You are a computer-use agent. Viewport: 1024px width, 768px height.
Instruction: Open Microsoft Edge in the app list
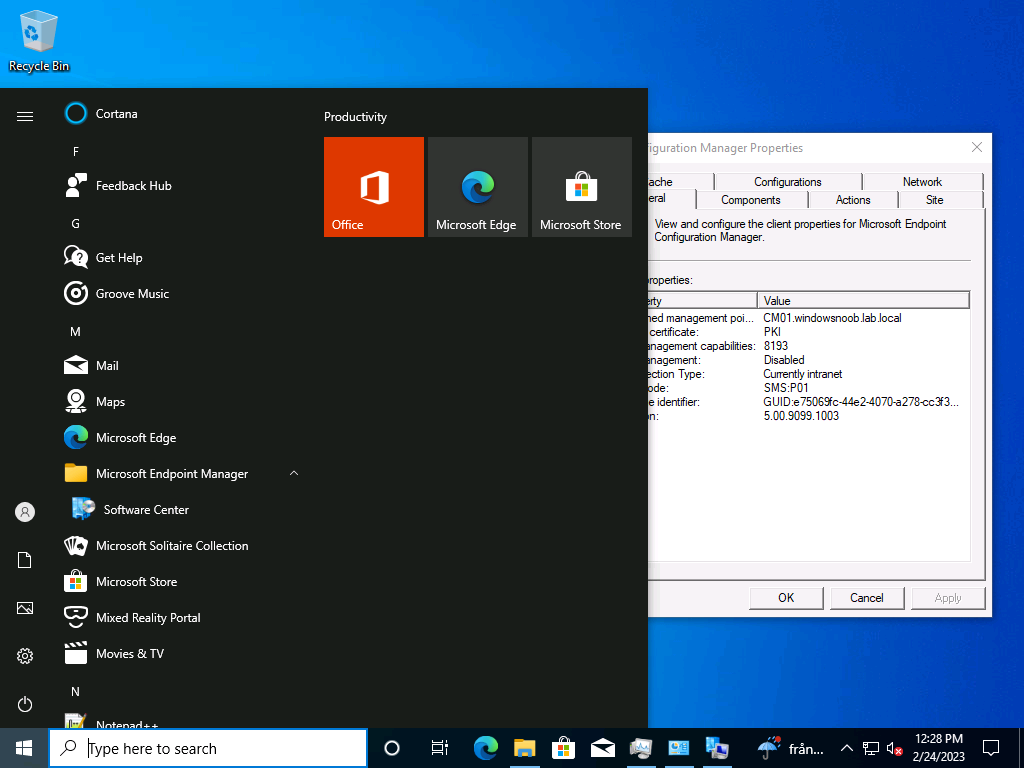point(183,438)
